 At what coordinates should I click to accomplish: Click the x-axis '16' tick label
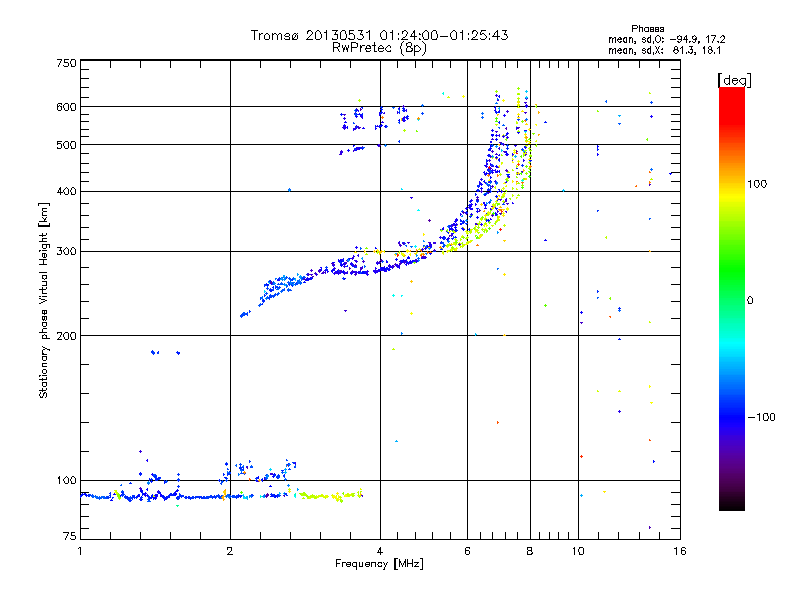680,551
